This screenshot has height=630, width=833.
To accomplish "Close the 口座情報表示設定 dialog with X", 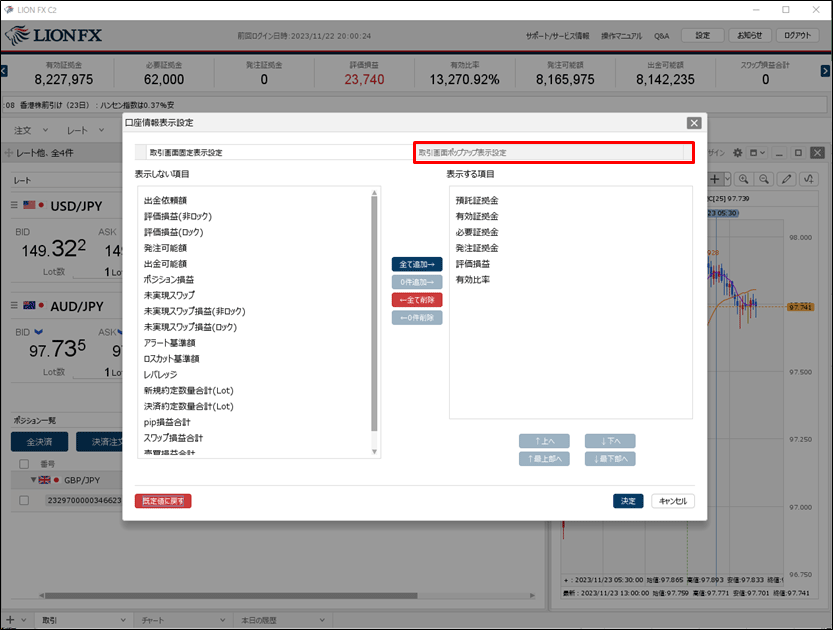I will pos(694,123).
